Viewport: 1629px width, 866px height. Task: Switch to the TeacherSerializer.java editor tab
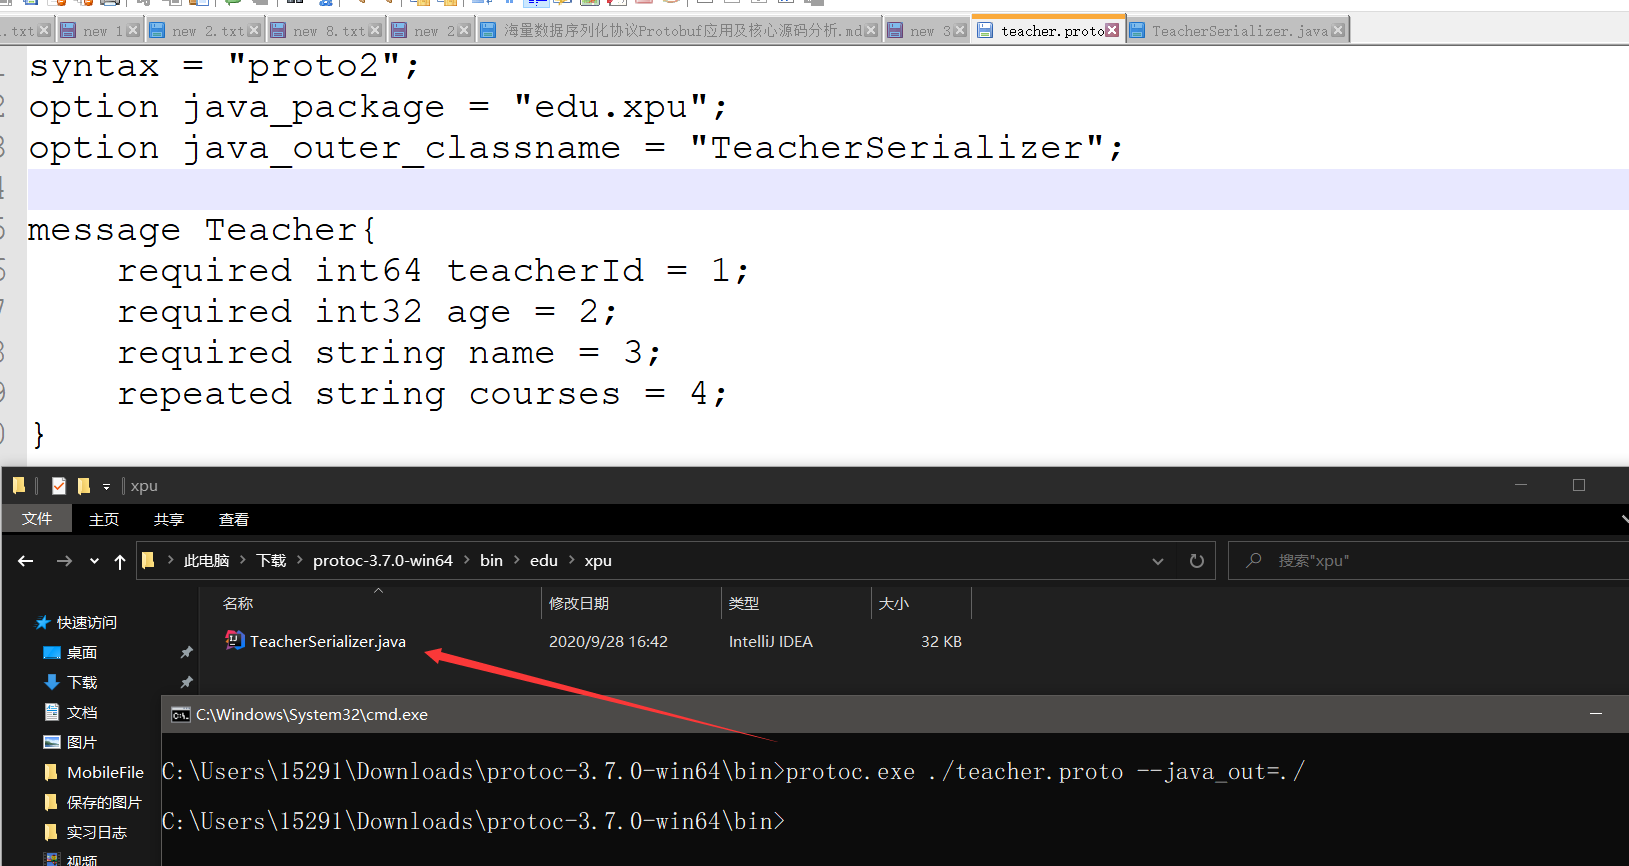(1239, 31)
